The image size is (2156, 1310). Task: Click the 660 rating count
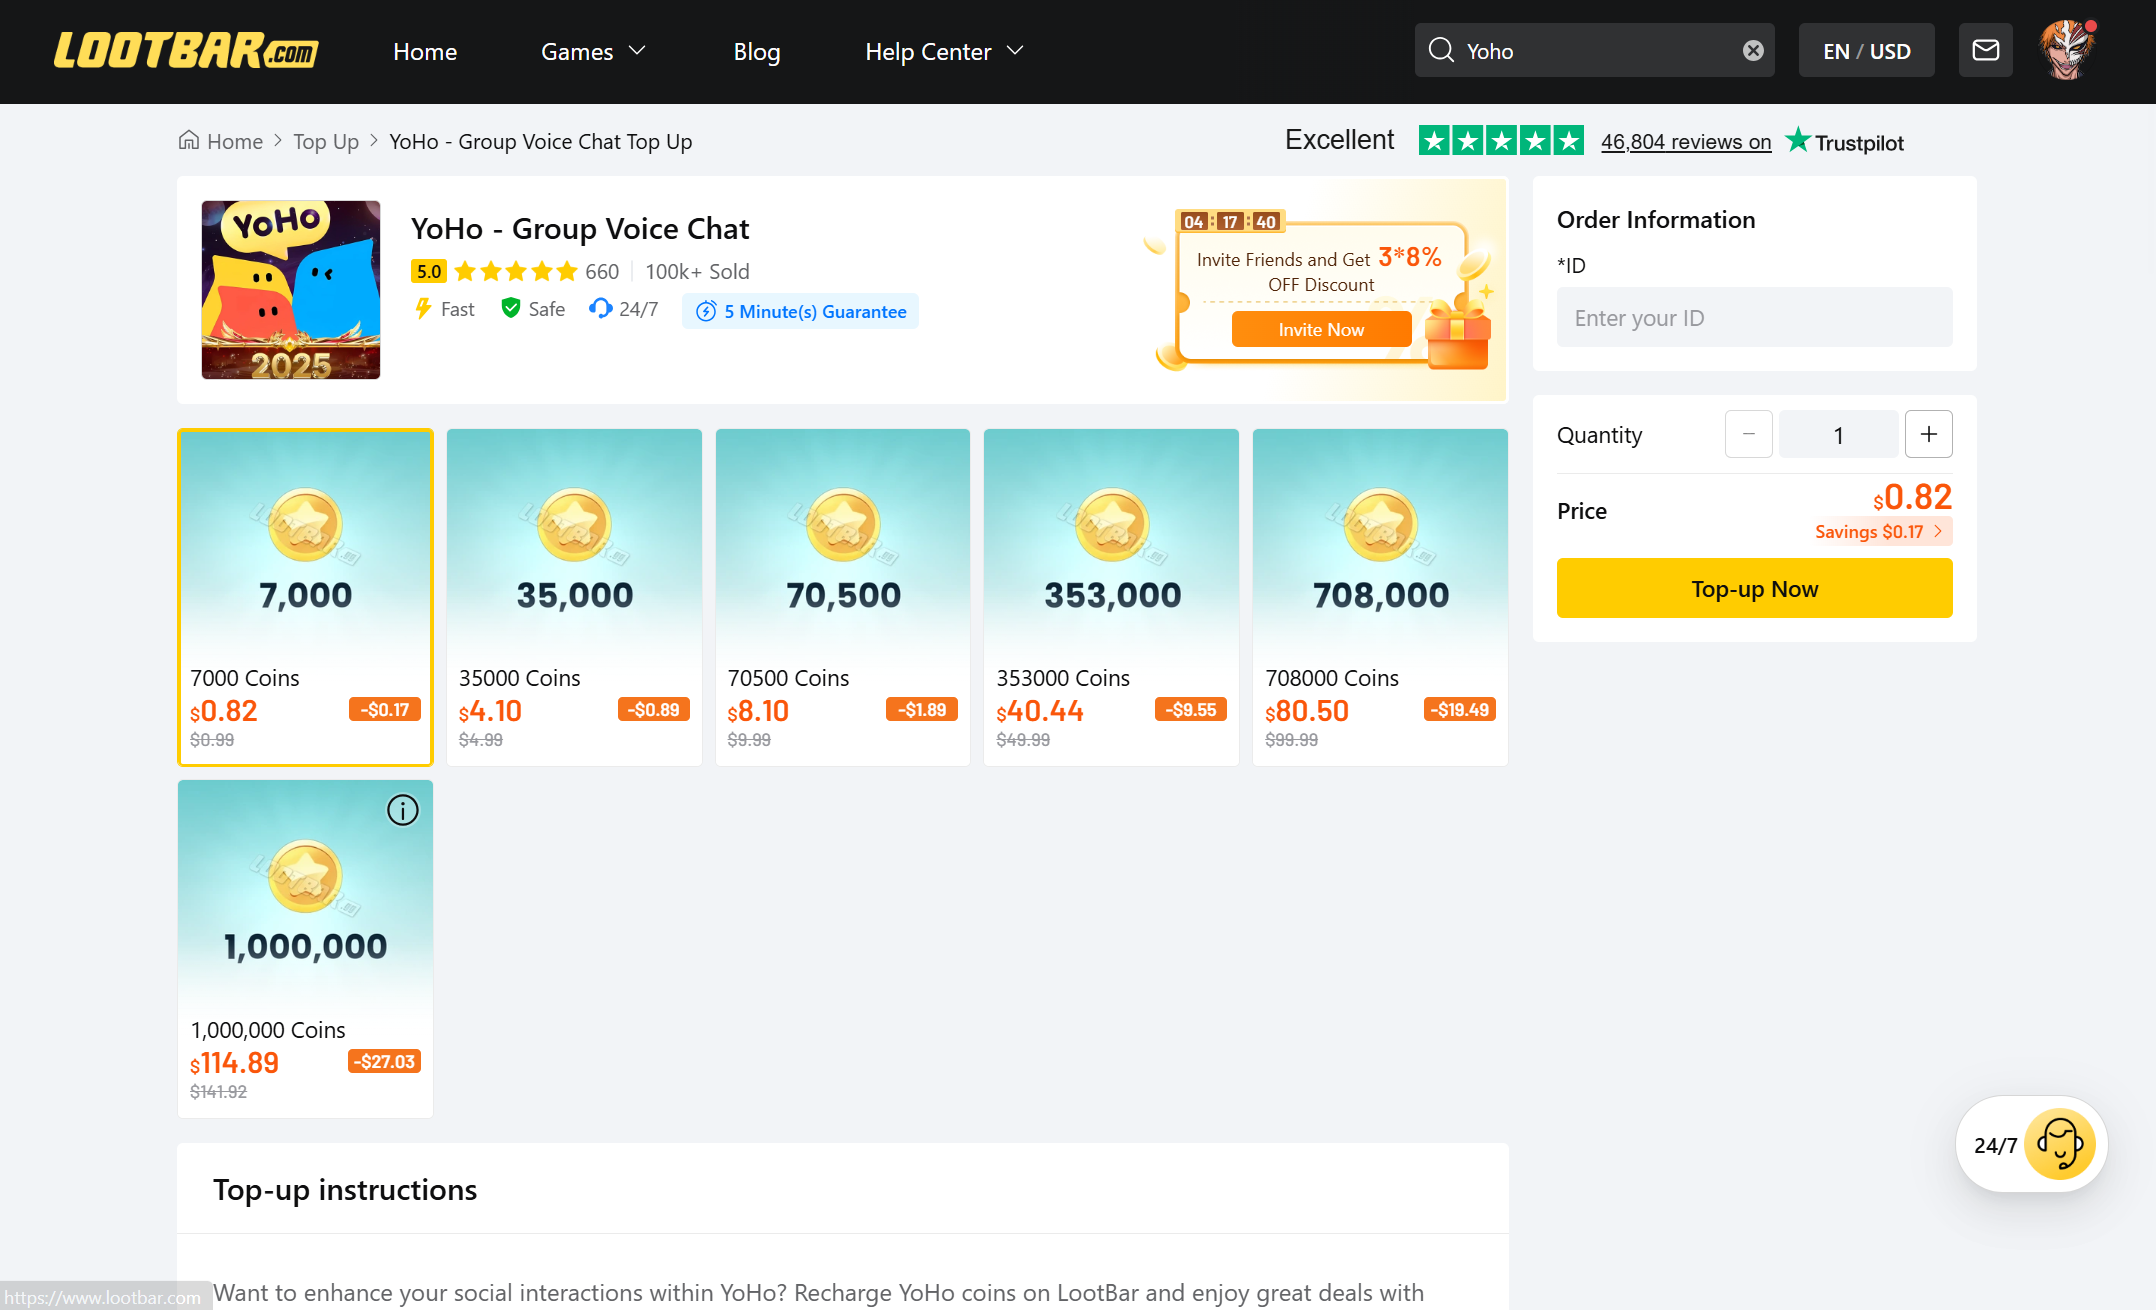(602, 271)
